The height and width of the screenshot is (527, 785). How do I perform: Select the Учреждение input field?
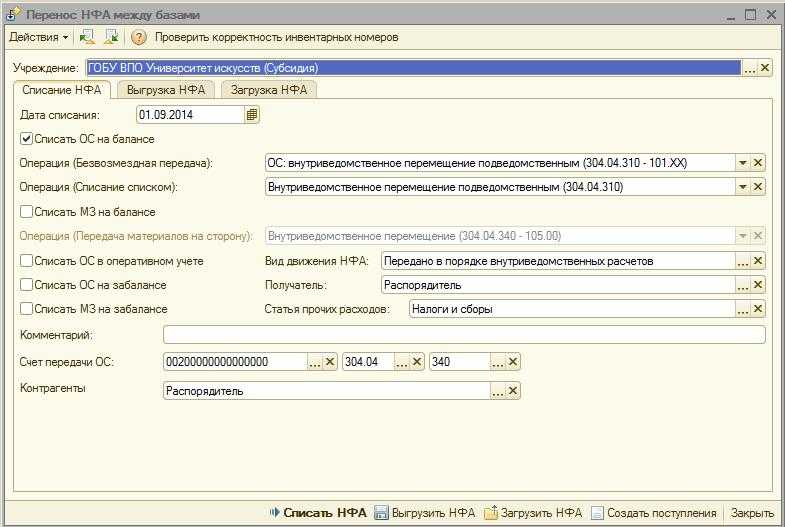(x=414, y=68)
